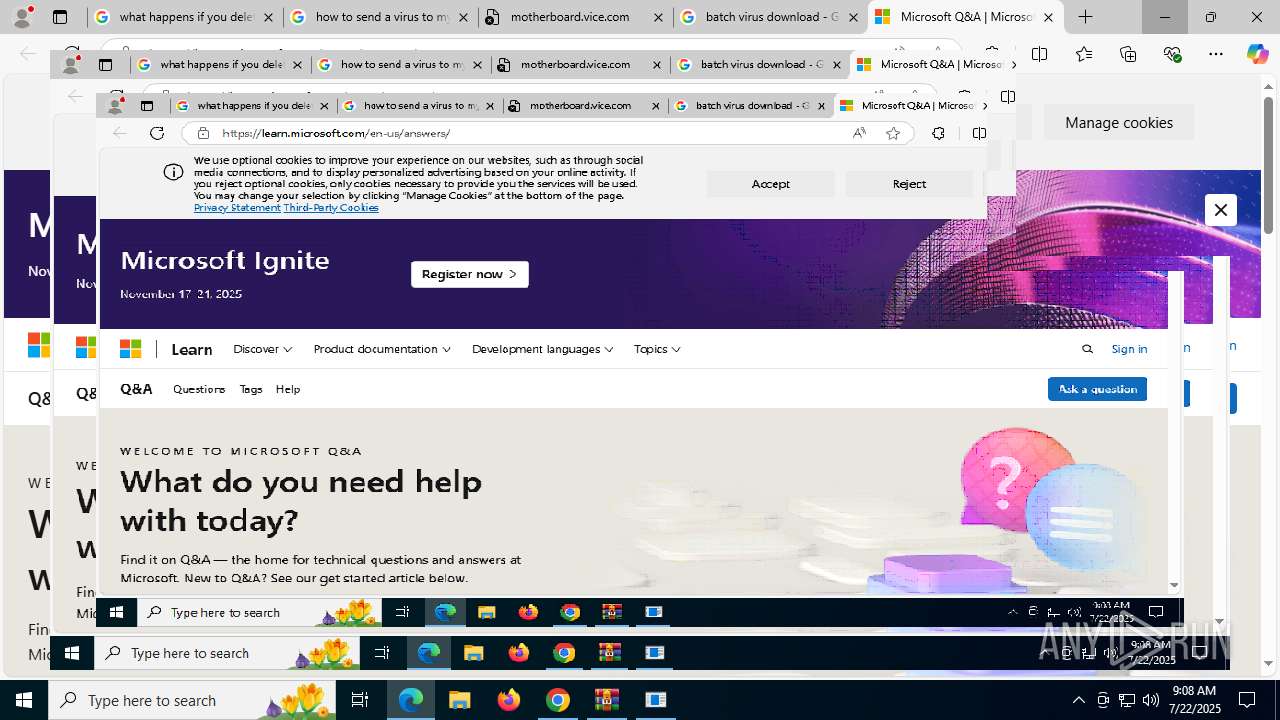Click Manage cookies button
The width and height of the screenshot is (1280, 720).
point(1119,122)
